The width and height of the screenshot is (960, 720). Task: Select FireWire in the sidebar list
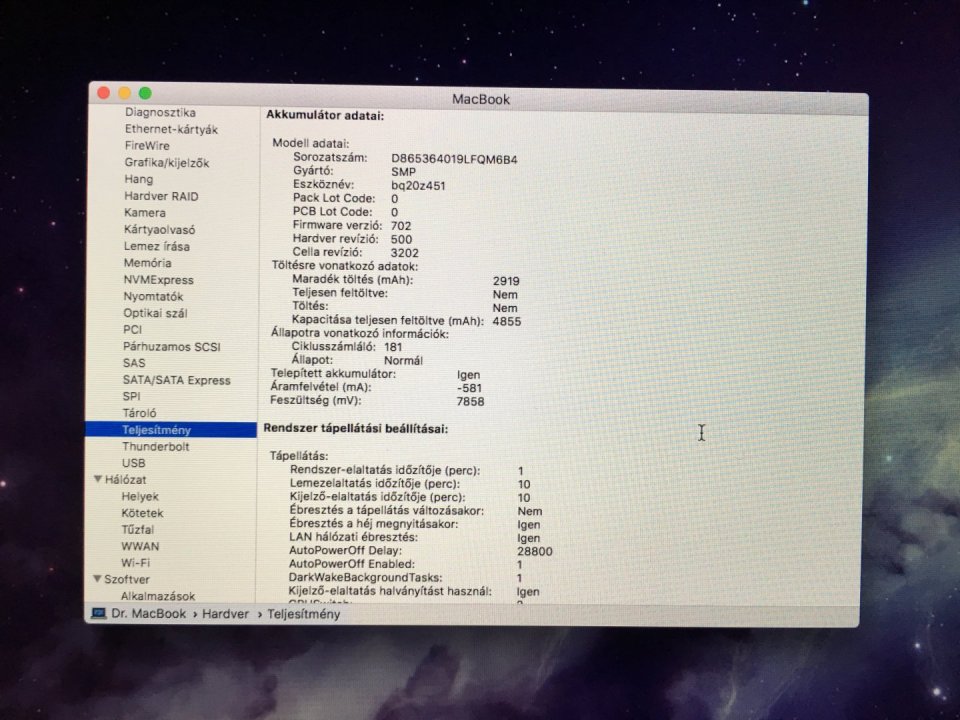[x=147, y=146]
